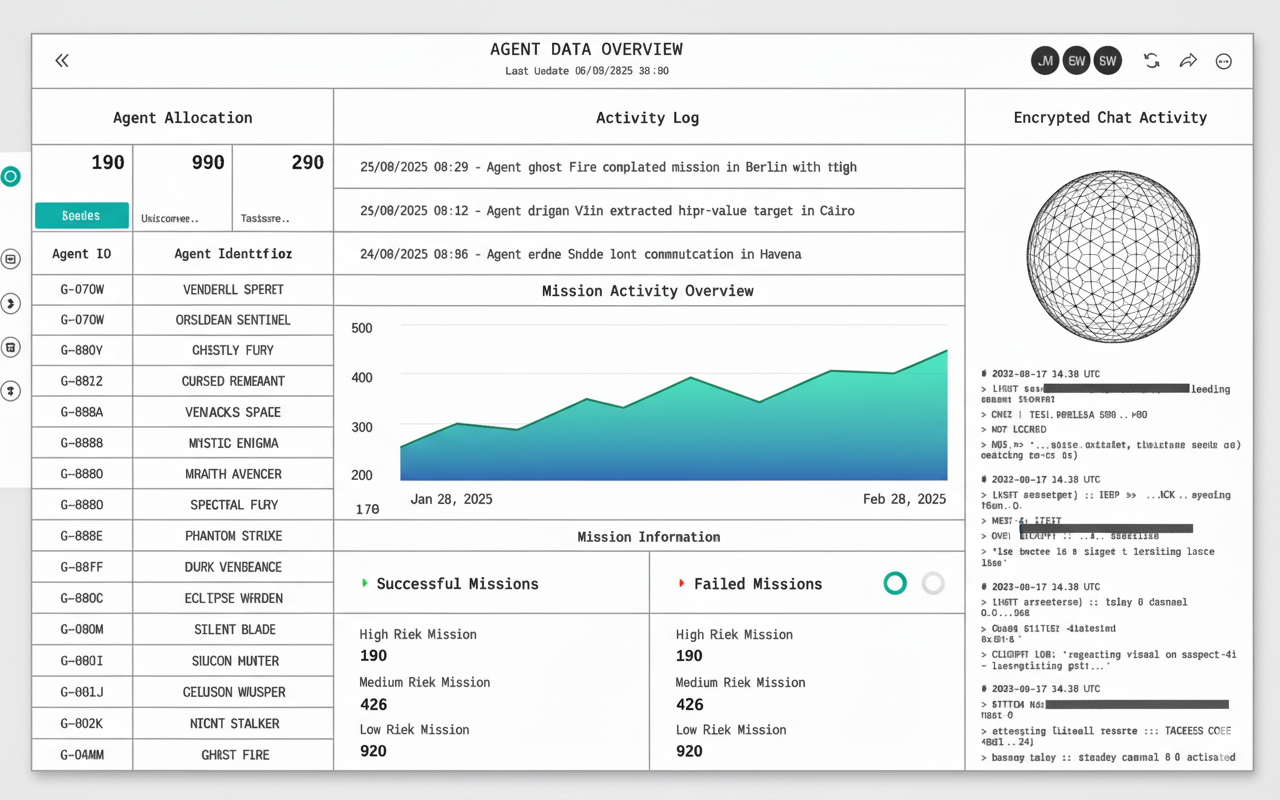Open the Agent Allocation panel header
This screenshot has height=800, width=1280.
(182, 117)
